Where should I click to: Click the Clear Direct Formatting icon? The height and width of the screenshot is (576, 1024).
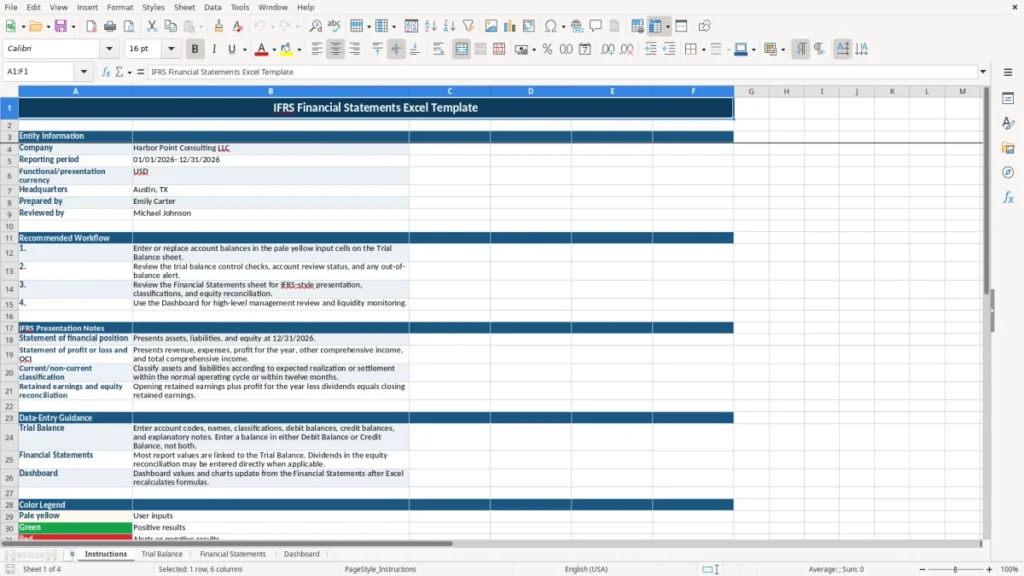tap(238, 26)
